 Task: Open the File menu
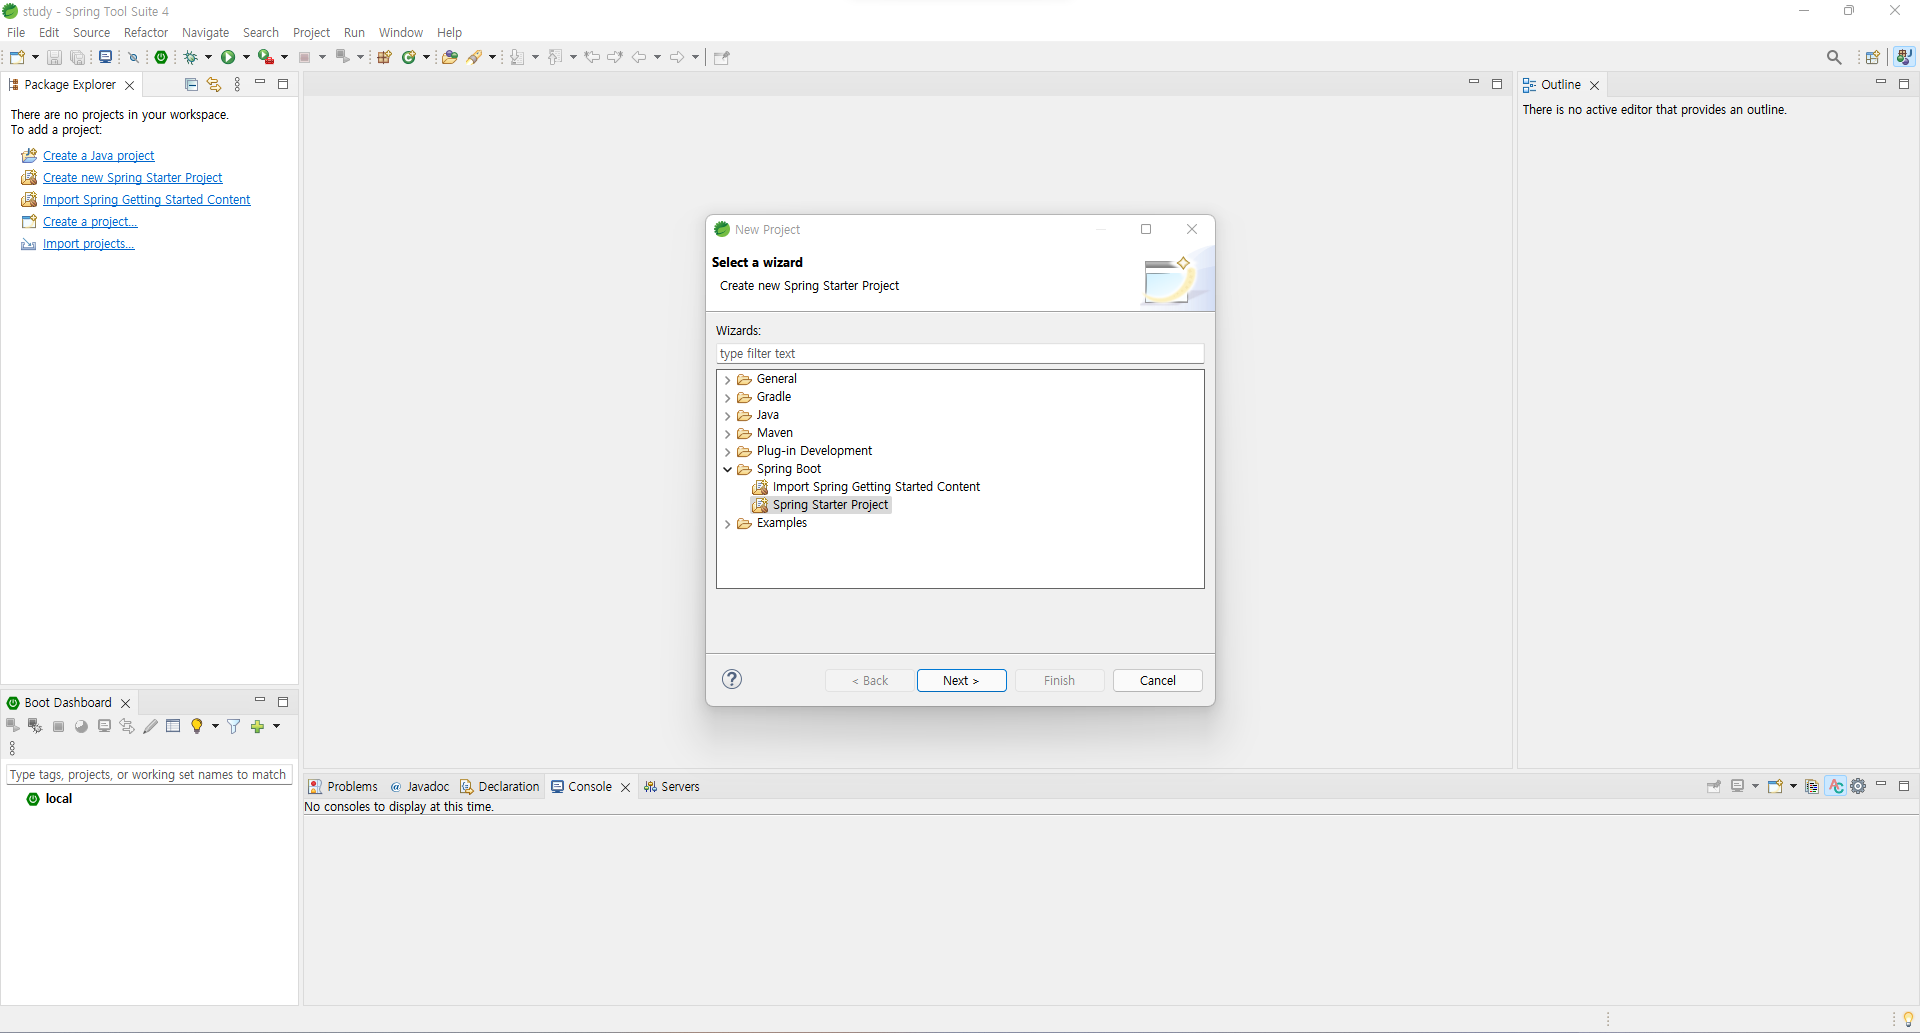point(16,33)
